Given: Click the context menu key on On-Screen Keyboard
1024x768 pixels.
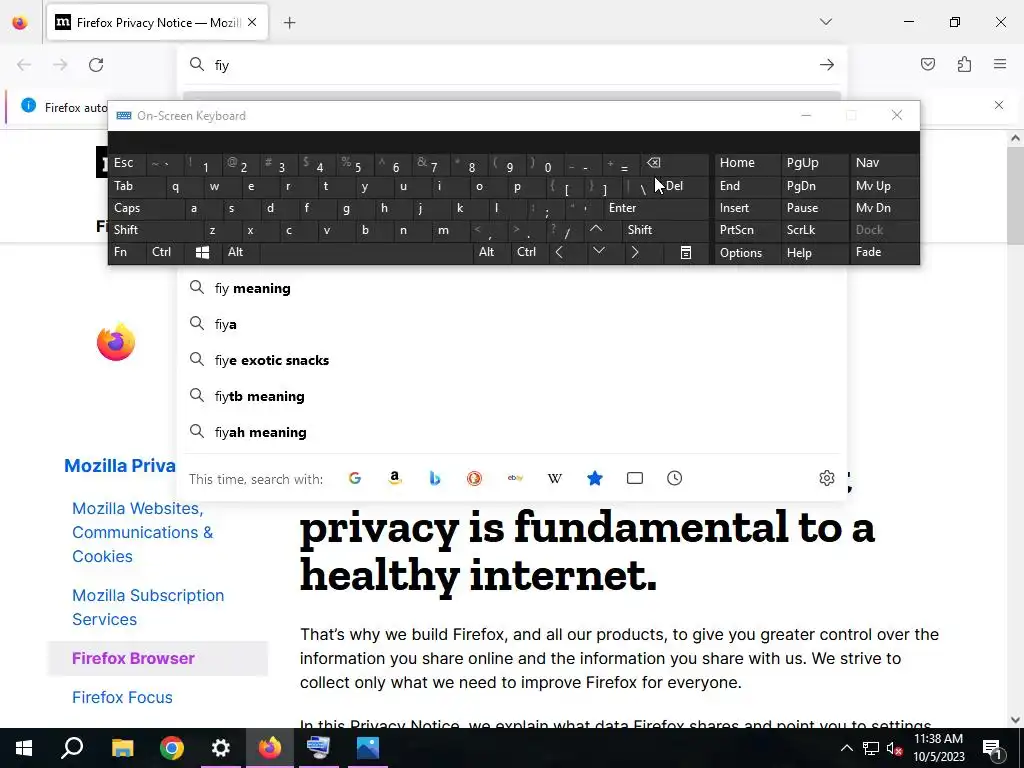Looking at the screenshot, I should click(686, 252).
